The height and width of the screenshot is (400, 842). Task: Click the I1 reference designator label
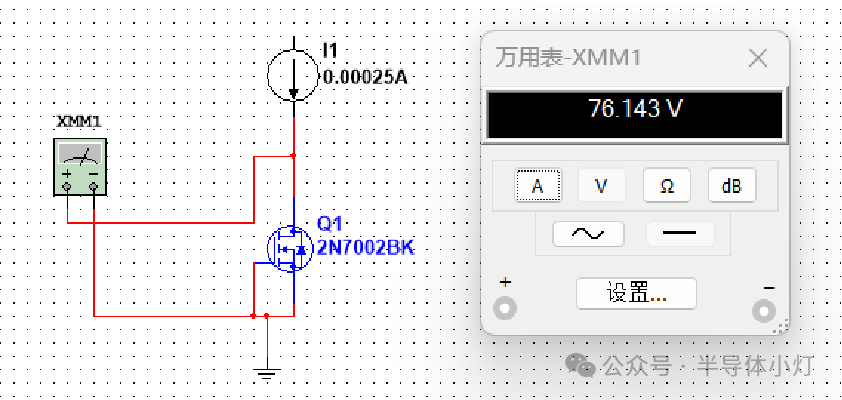tap(330, 50)
